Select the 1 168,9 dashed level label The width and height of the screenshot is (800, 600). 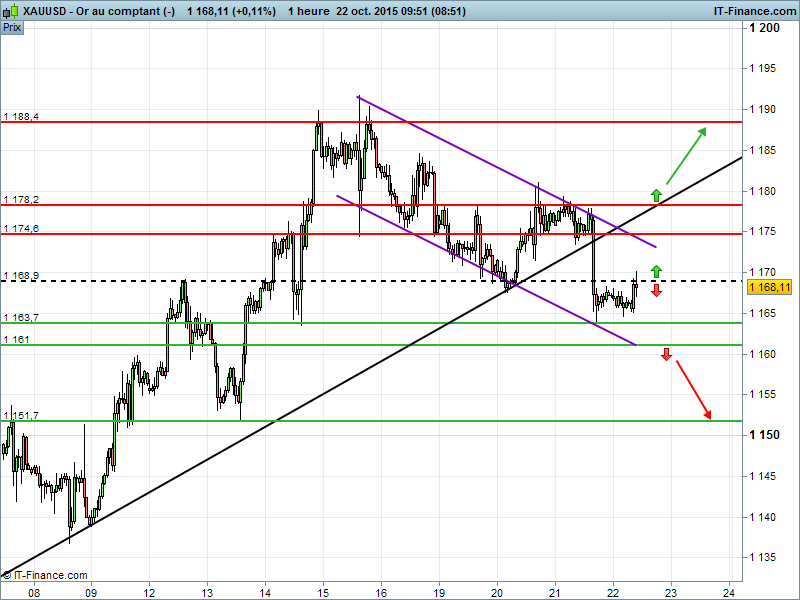pos(21,276)
